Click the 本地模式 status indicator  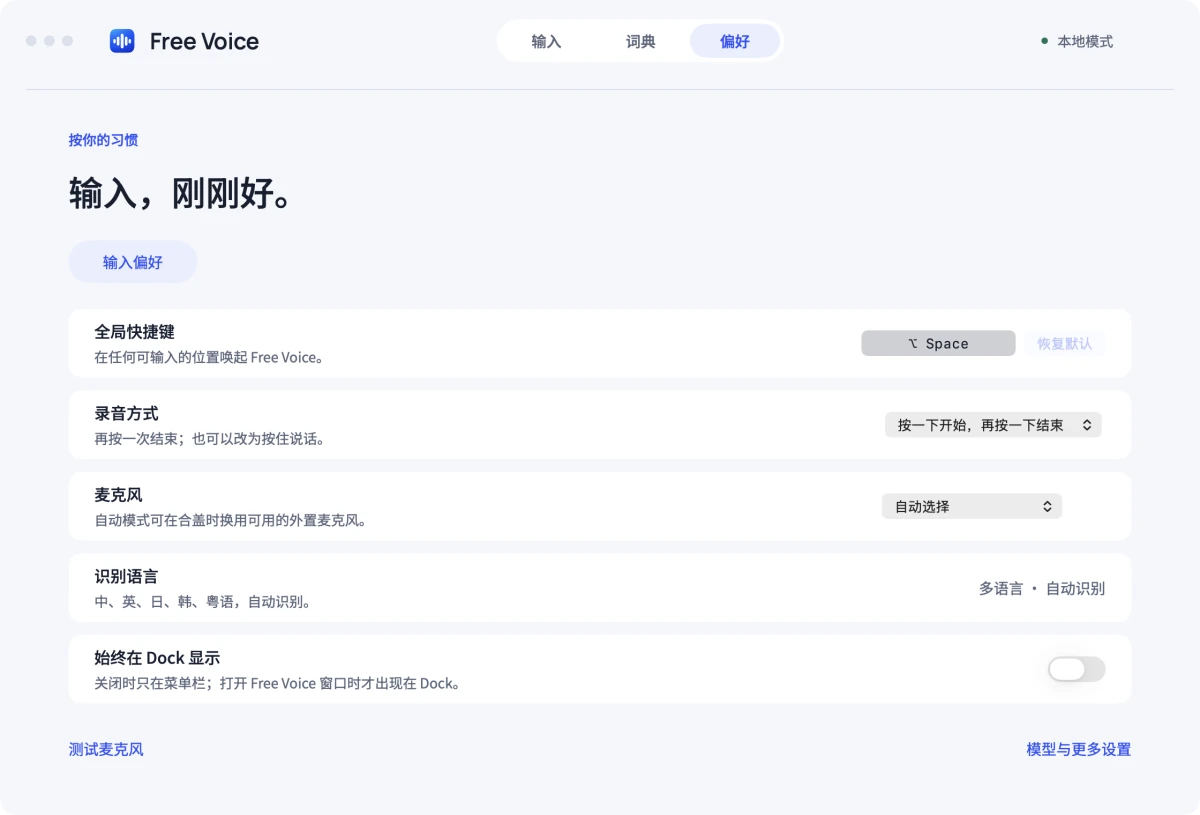pos(1077,41)
